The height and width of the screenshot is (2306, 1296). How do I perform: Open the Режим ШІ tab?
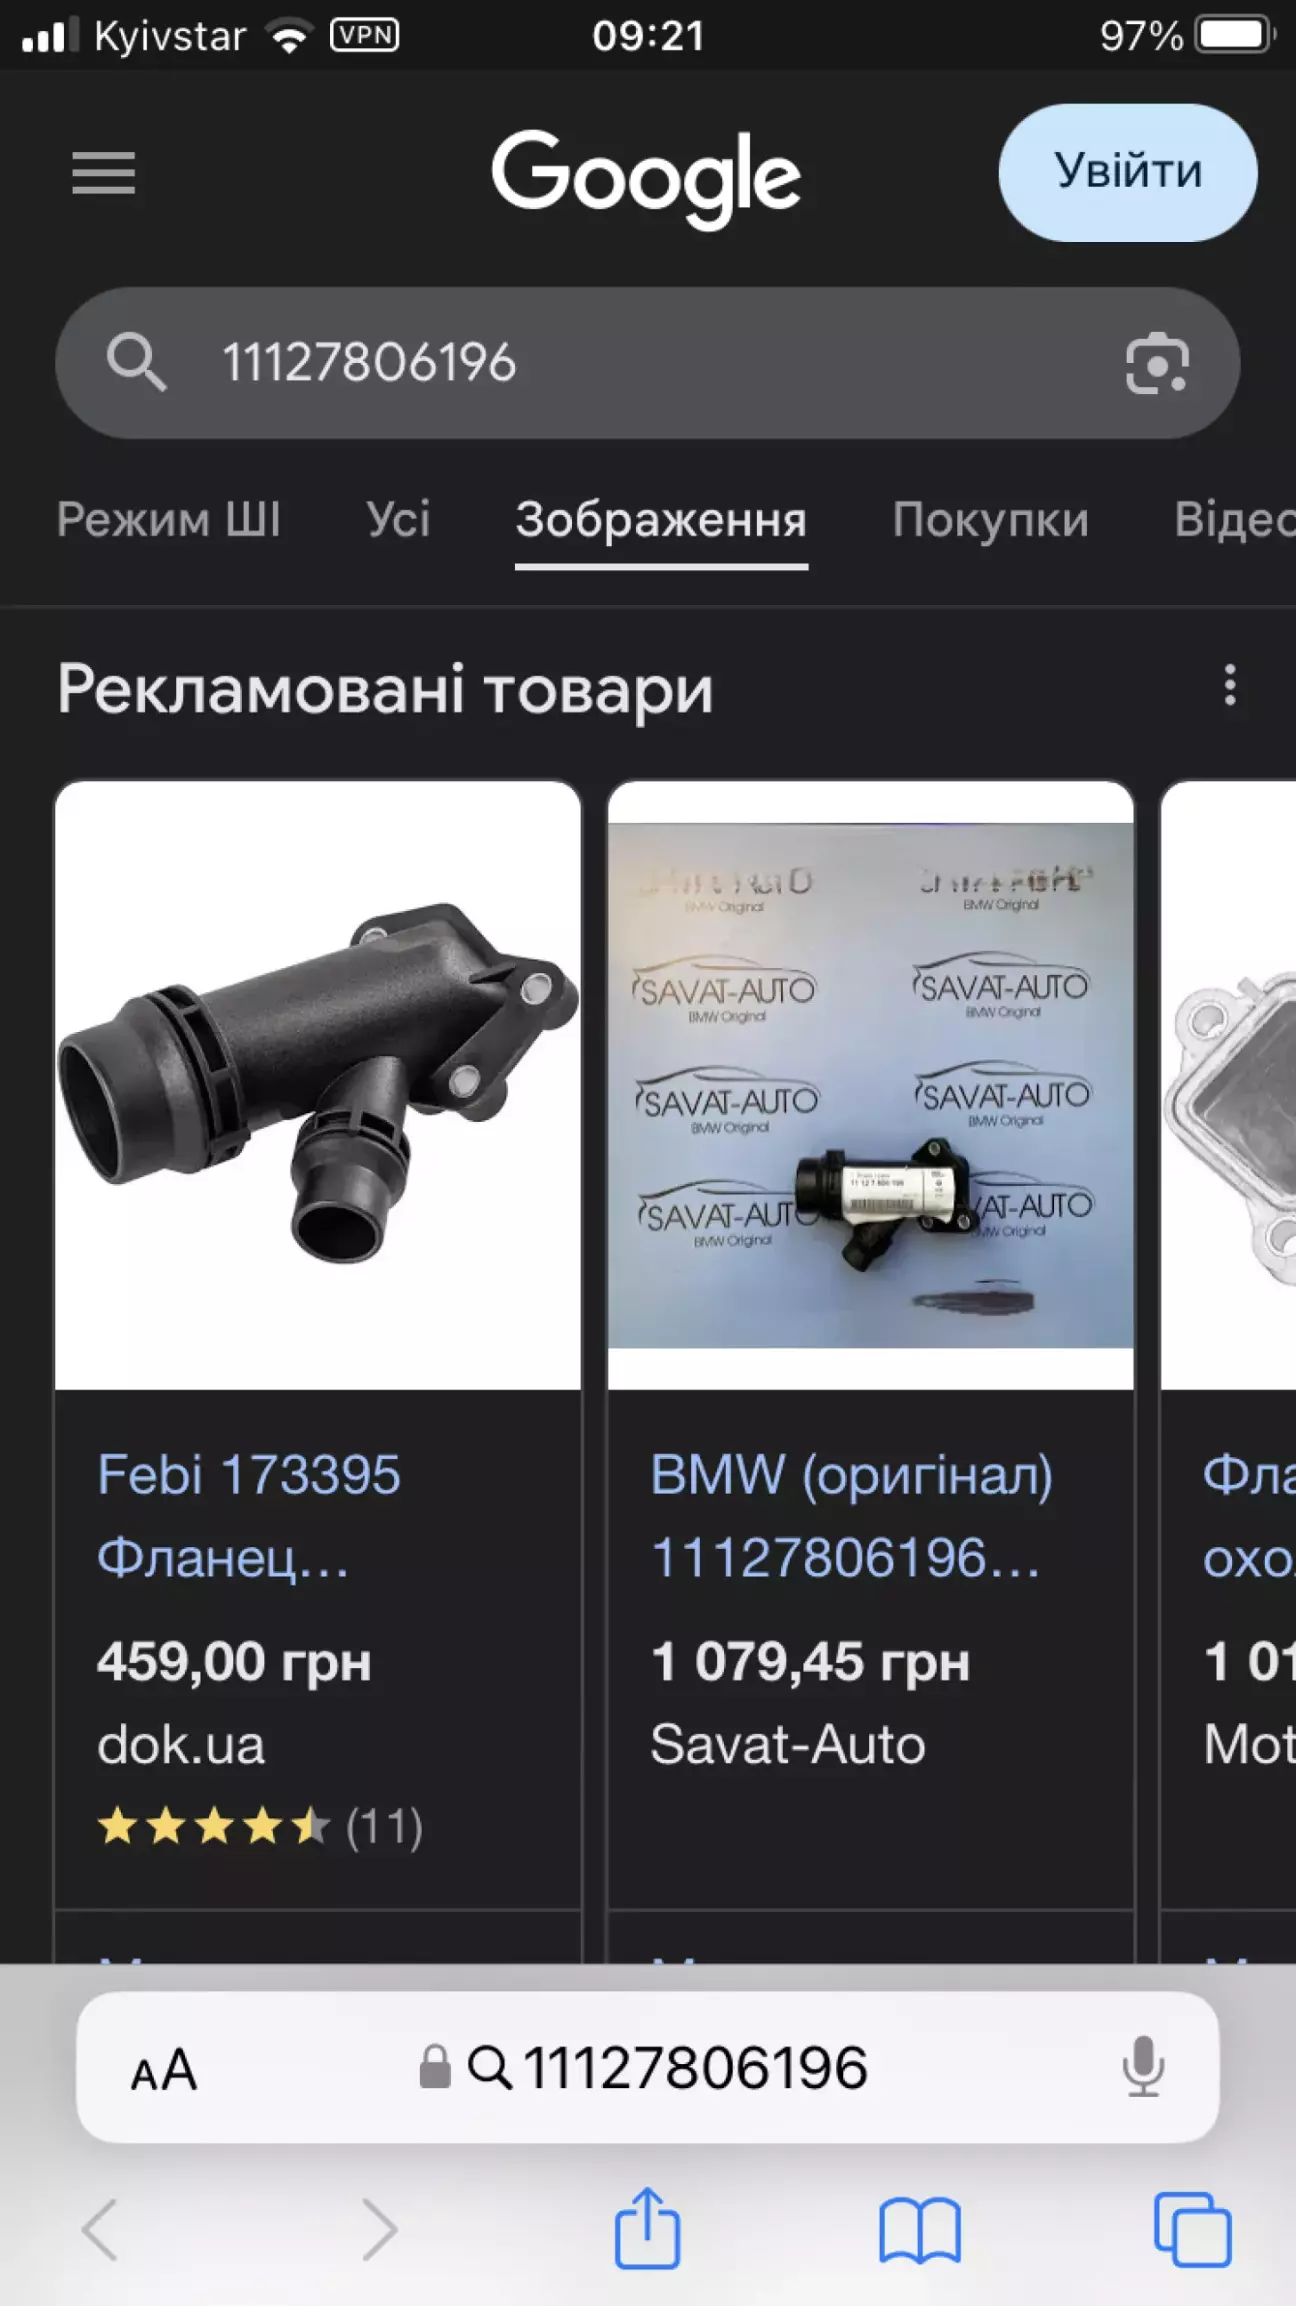[x=168, y=520]
